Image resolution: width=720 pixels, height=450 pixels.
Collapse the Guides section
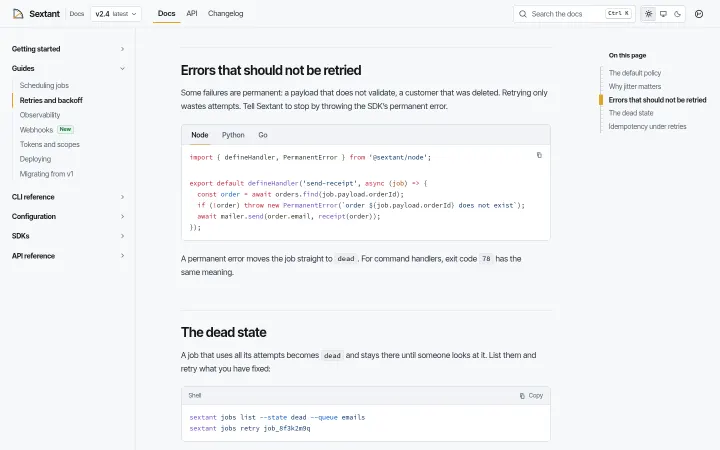[68, 68]
